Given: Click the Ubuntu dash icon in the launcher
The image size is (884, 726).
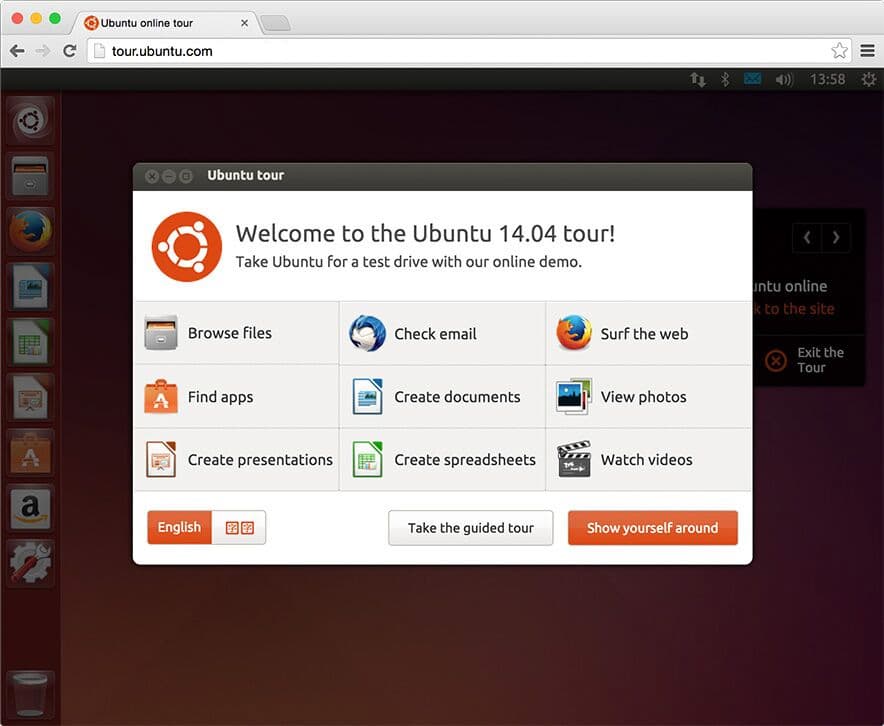Looking at the screenshot, I should tap(29, 119).
